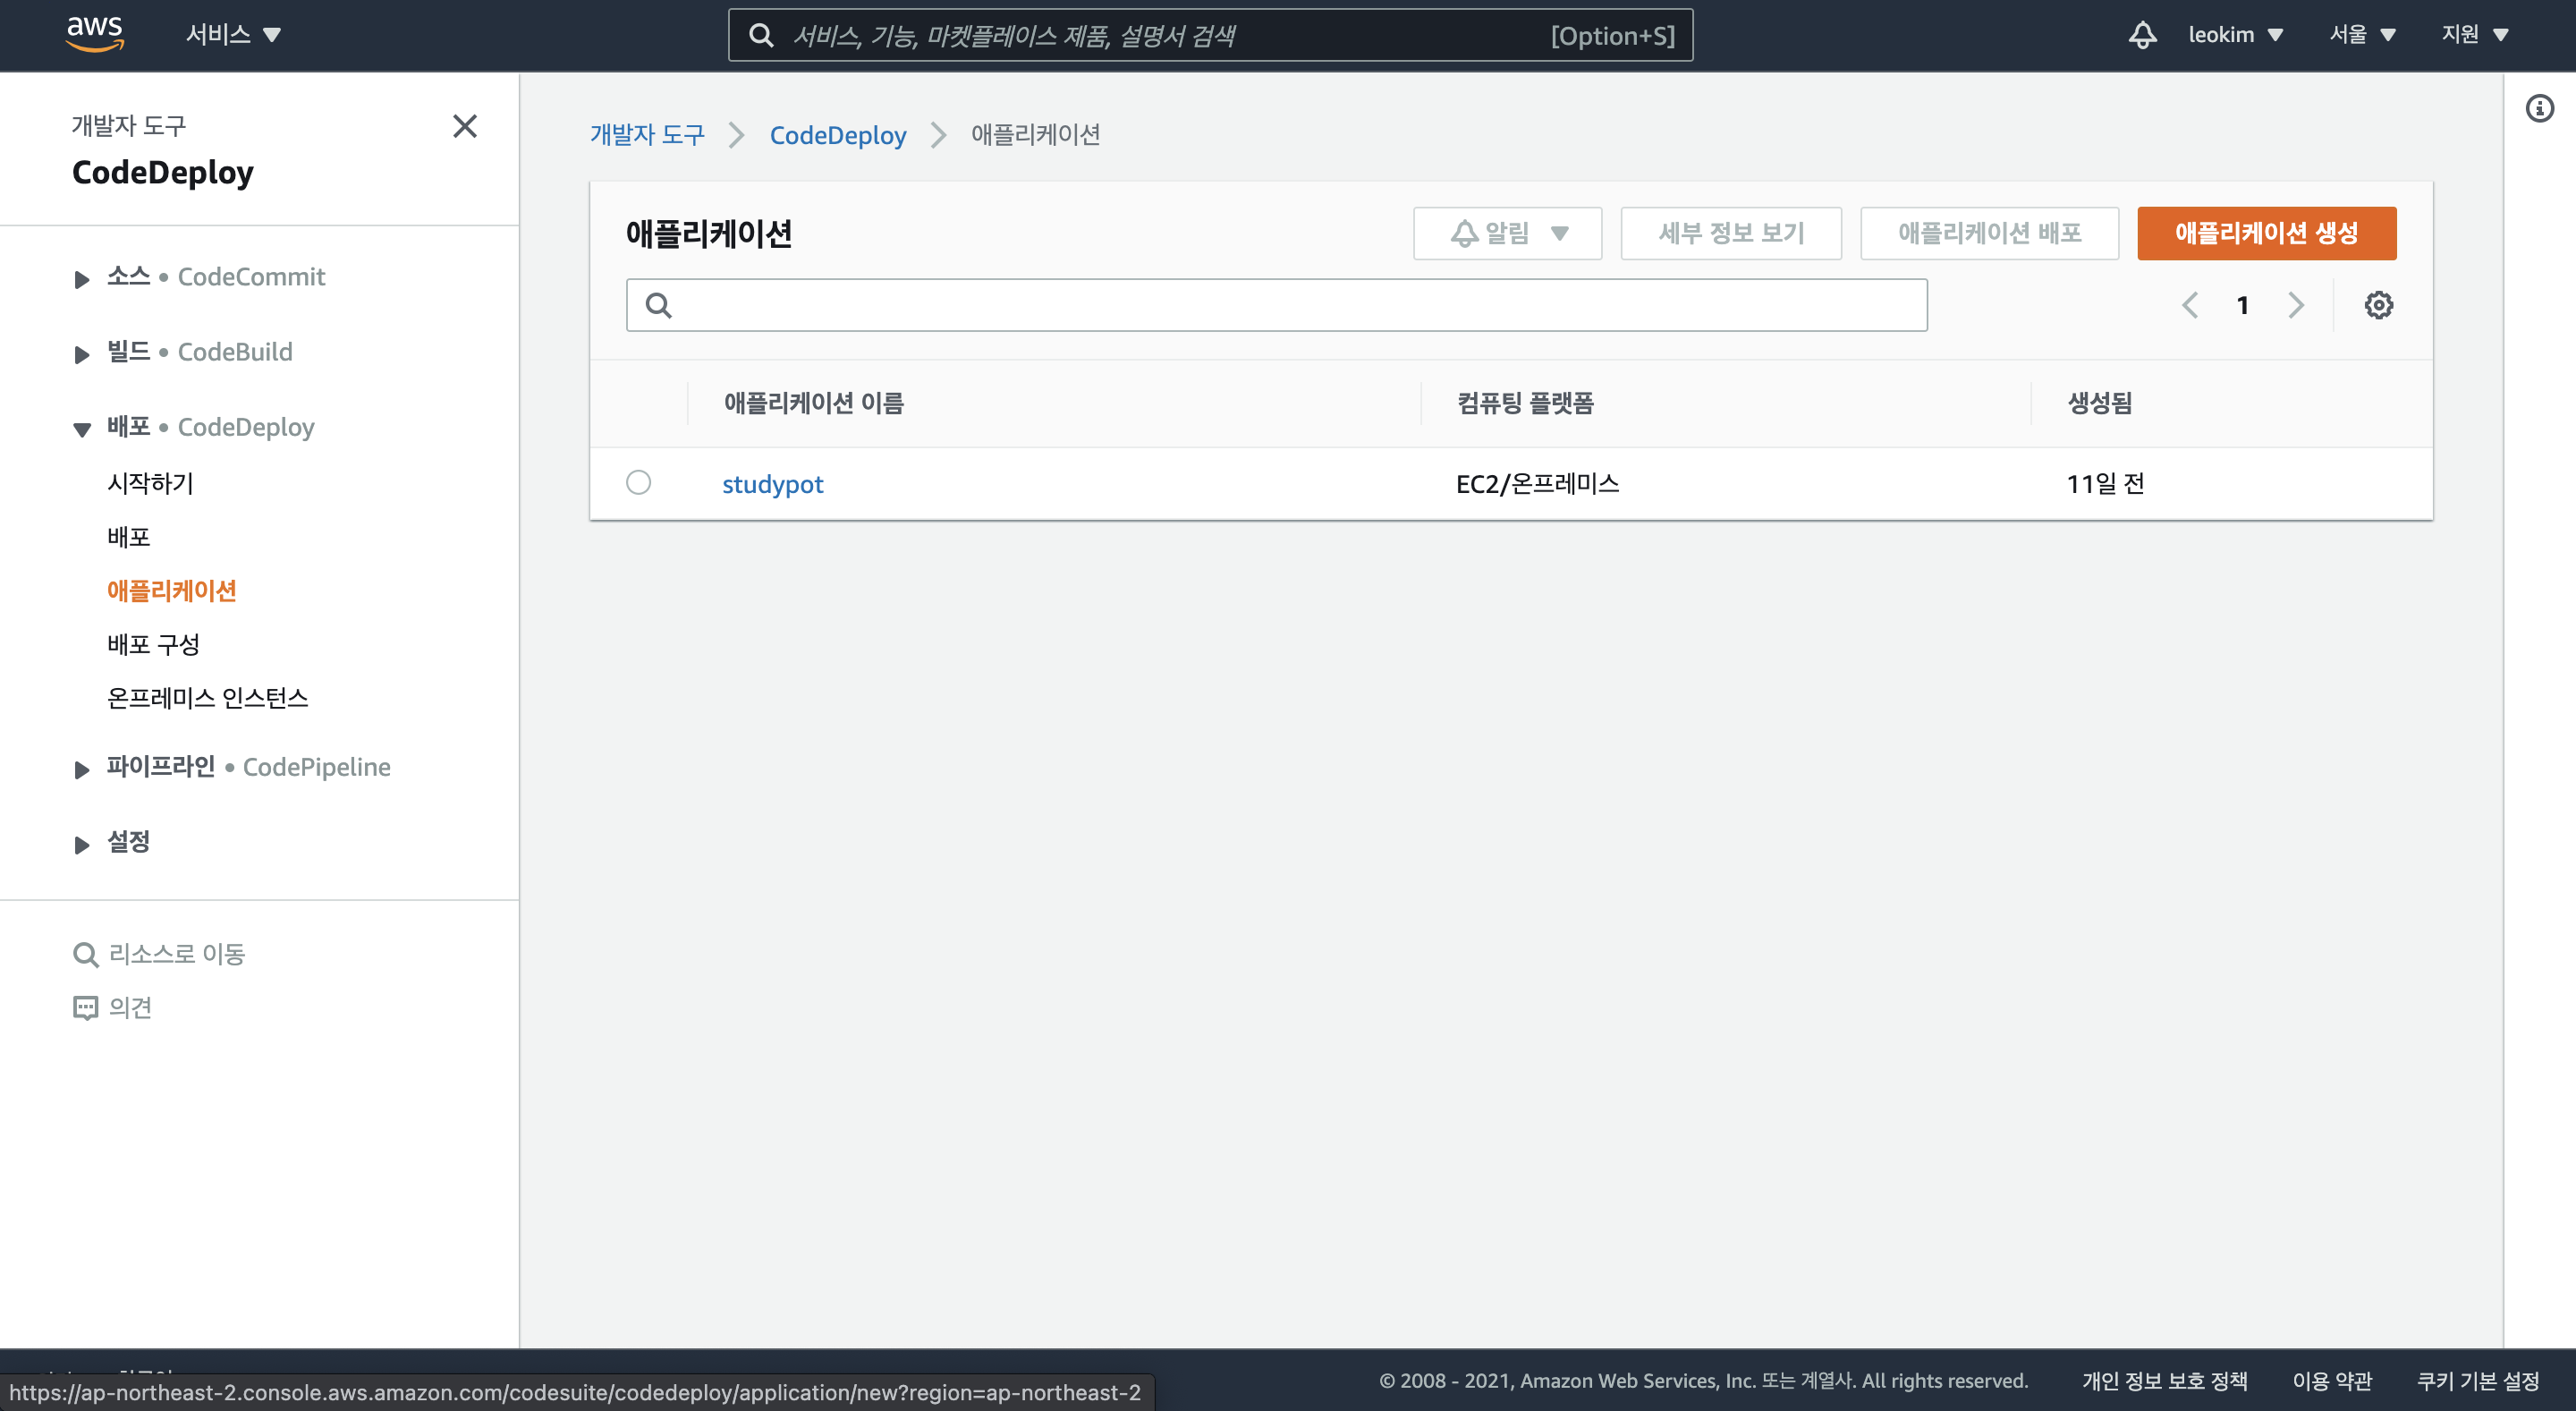Screen dimensions: 2576x1411
Task: Click page number 1 in pagination
Action: [x=2243, y=305]
